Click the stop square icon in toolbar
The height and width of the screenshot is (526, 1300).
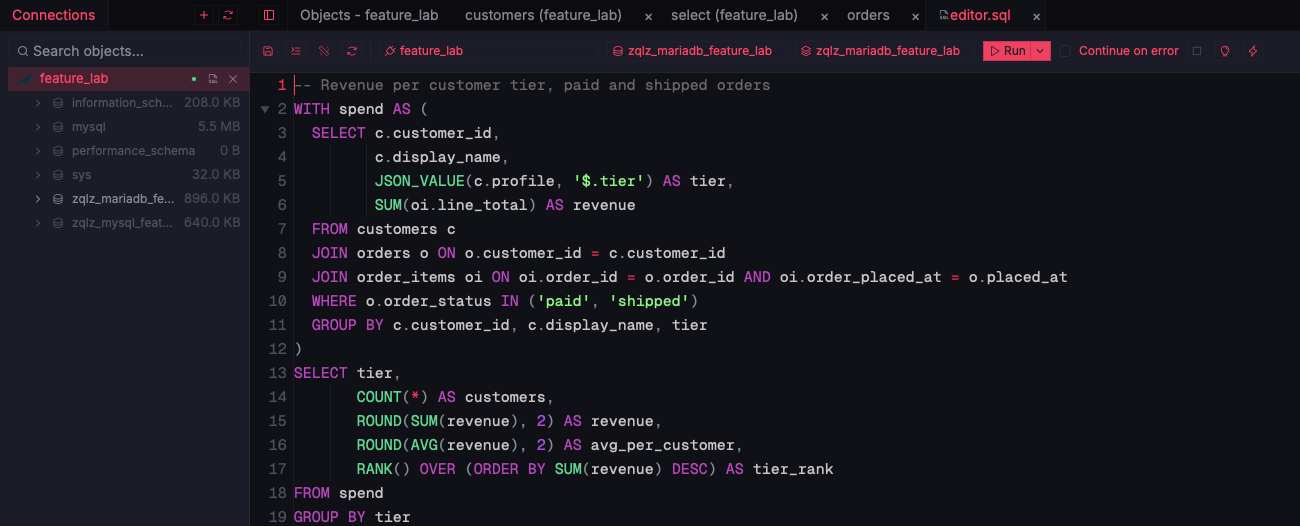1197,51
